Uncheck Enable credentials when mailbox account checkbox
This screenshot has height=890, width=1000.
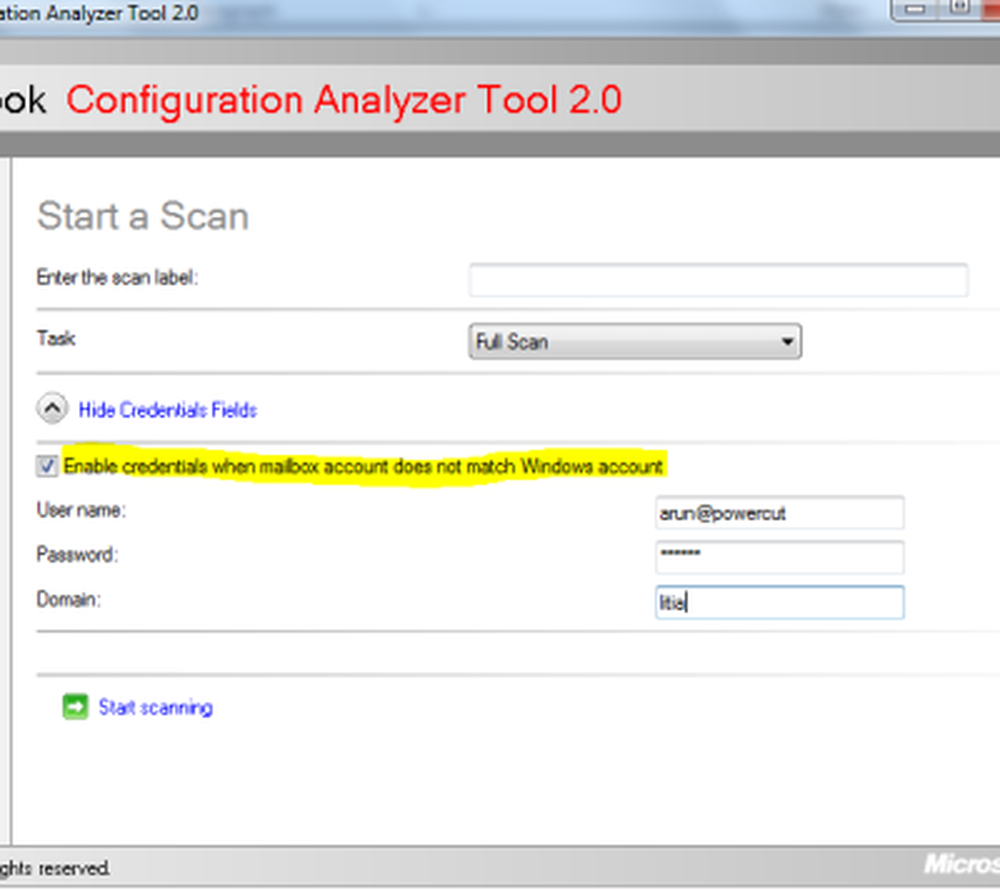47,466
